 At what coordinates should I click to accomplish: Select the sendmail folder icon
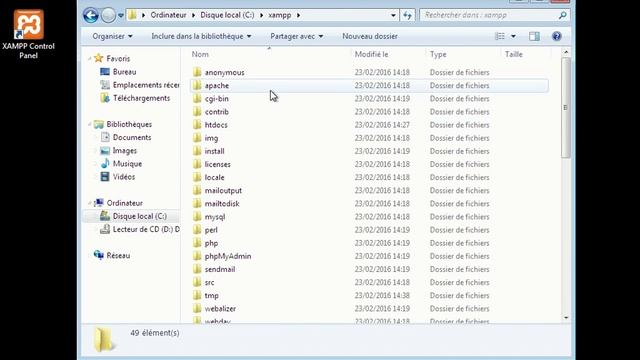(197, 269)
